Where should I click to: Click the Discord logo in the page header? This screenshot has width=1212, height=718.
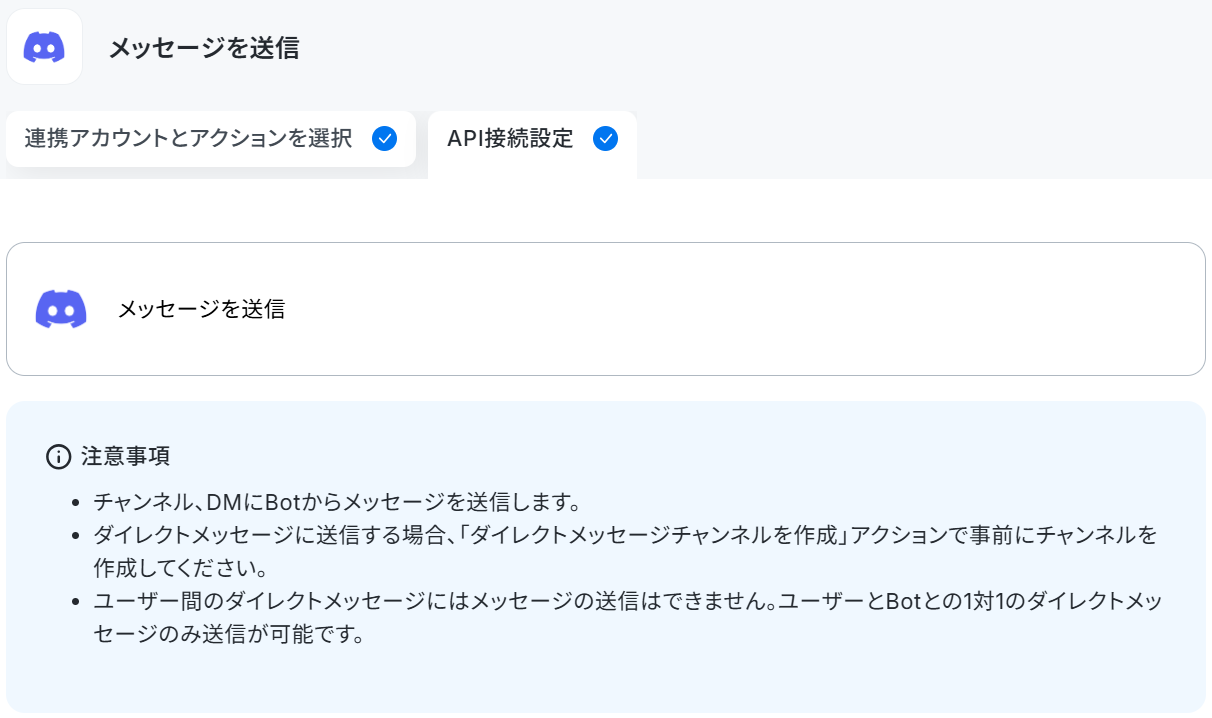pyautogui.click(x=44, y=47)
